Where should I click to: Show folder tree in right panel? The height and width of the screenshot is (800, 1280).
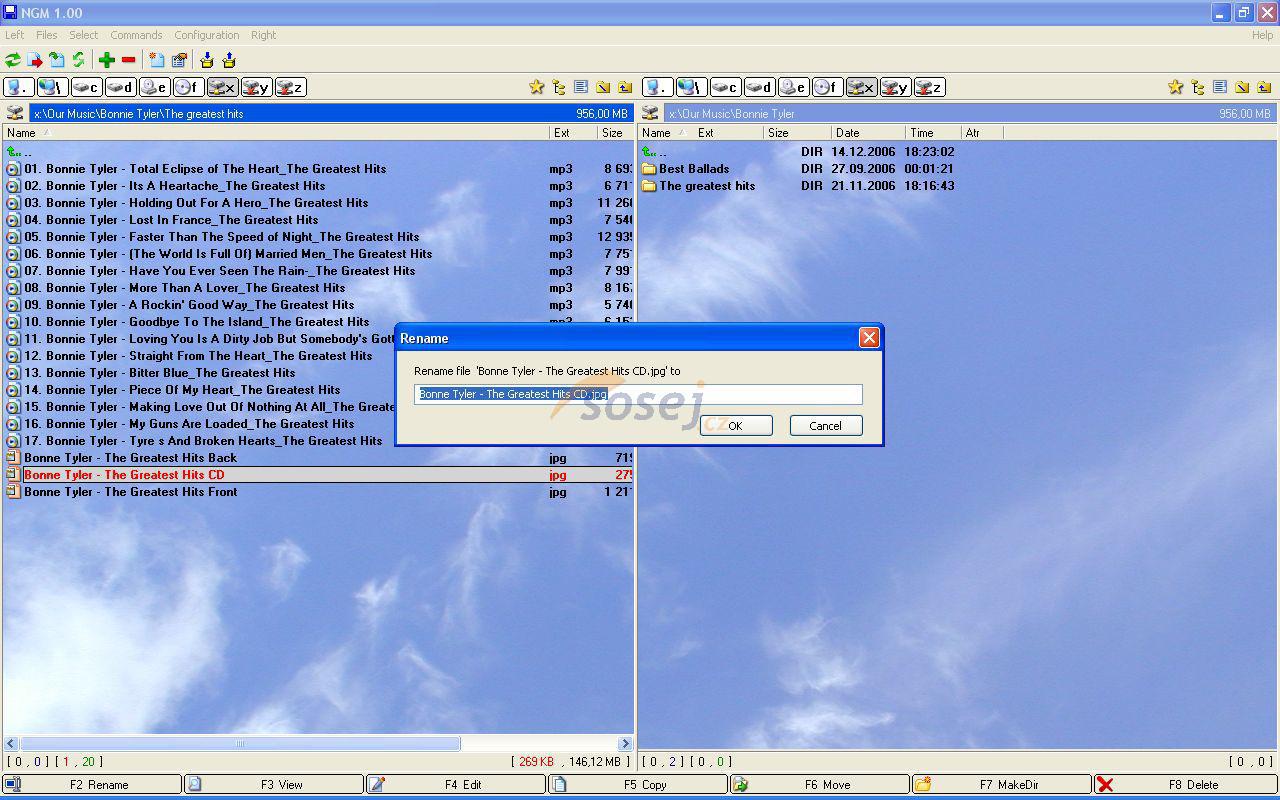1198,87
